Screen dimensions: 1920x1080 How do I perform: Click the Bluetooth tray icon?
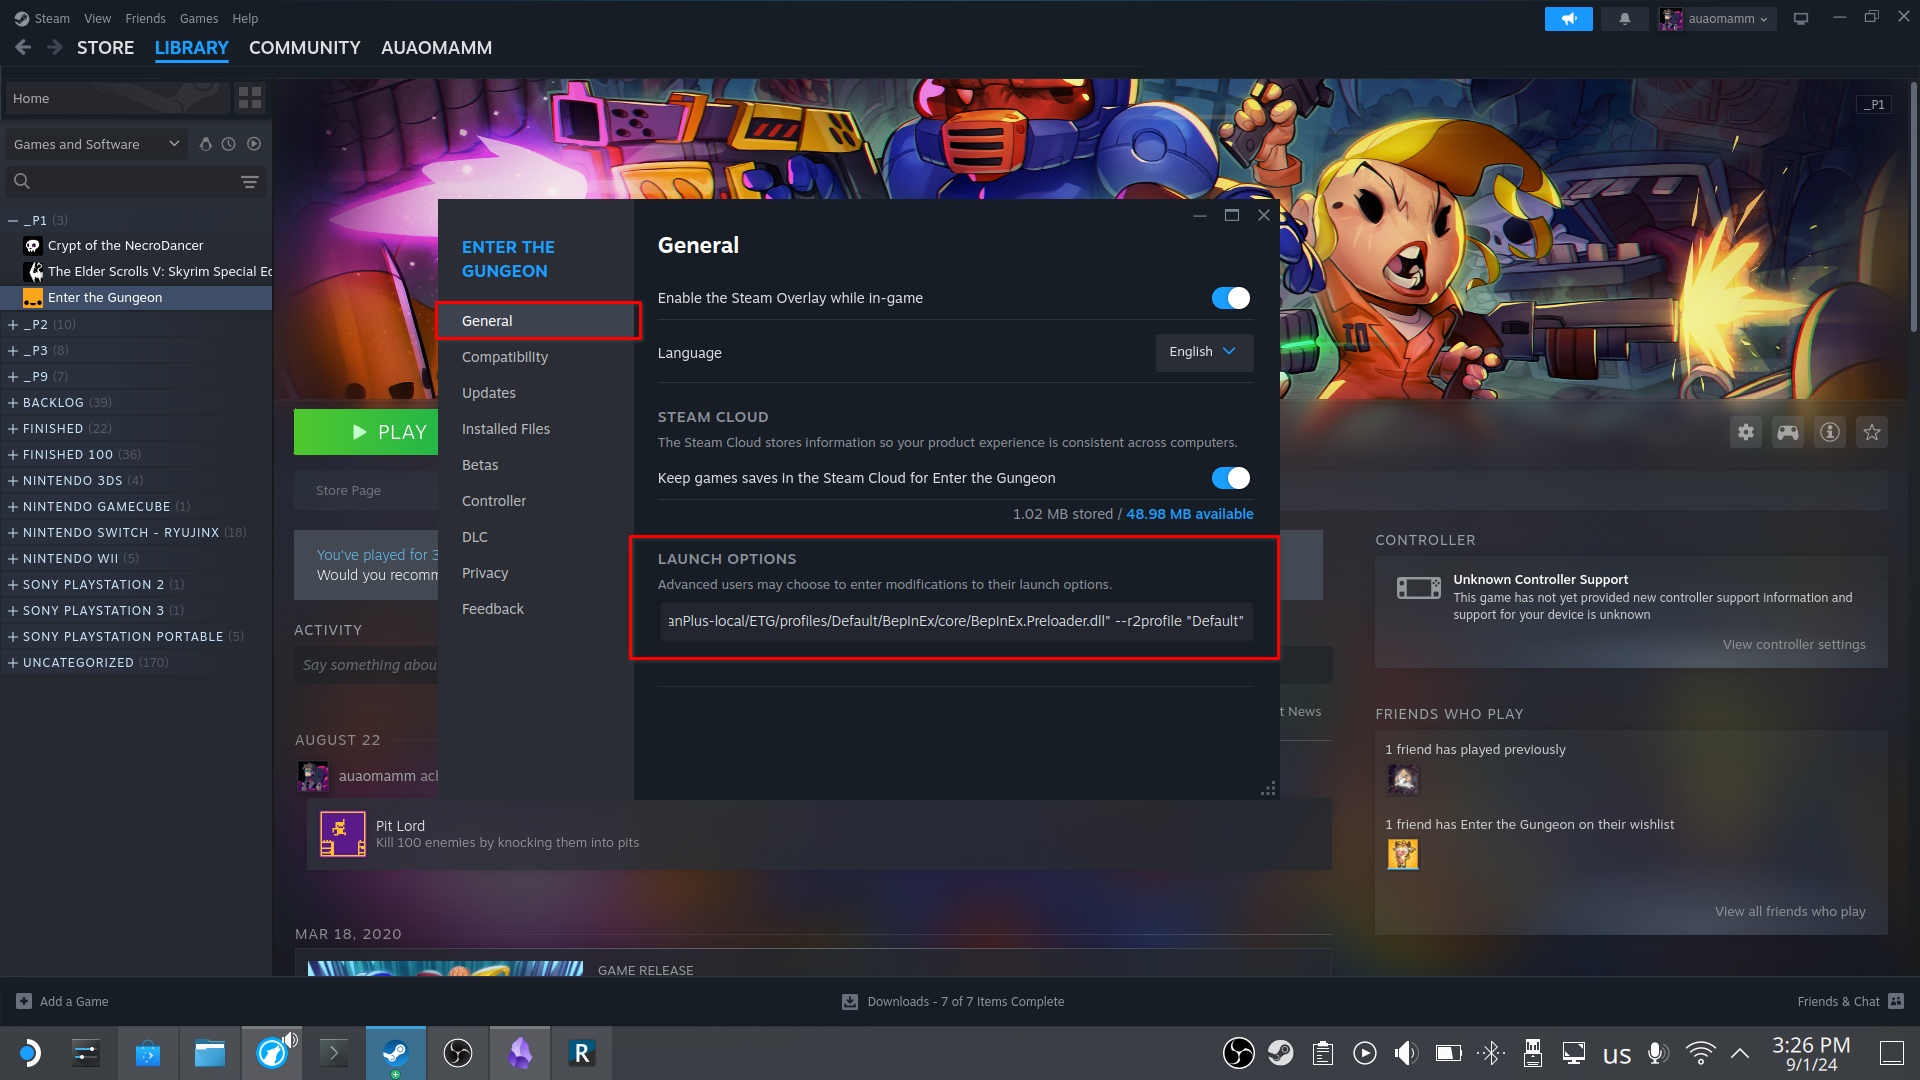1491,1053
